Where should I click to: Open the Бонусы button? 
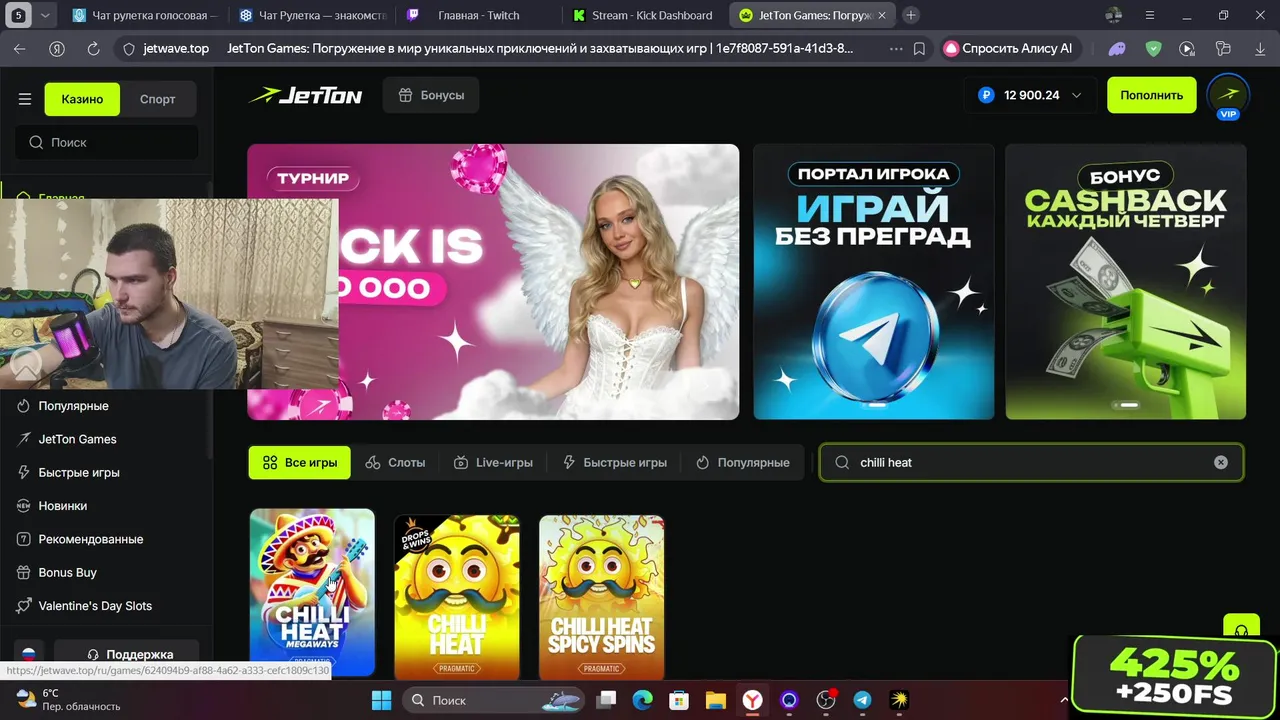click(x=431, y=95)
